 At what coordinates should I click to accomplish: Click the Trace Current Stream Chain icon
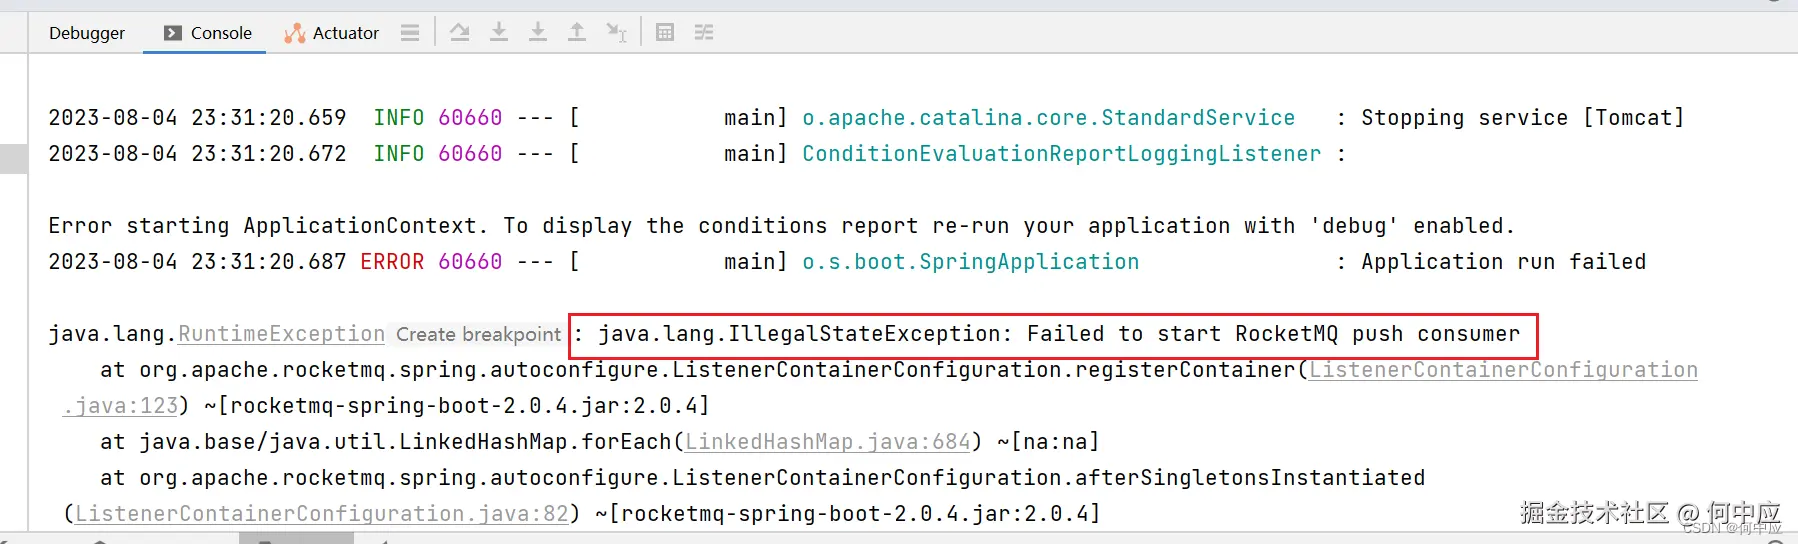click(x=704, y=33)
